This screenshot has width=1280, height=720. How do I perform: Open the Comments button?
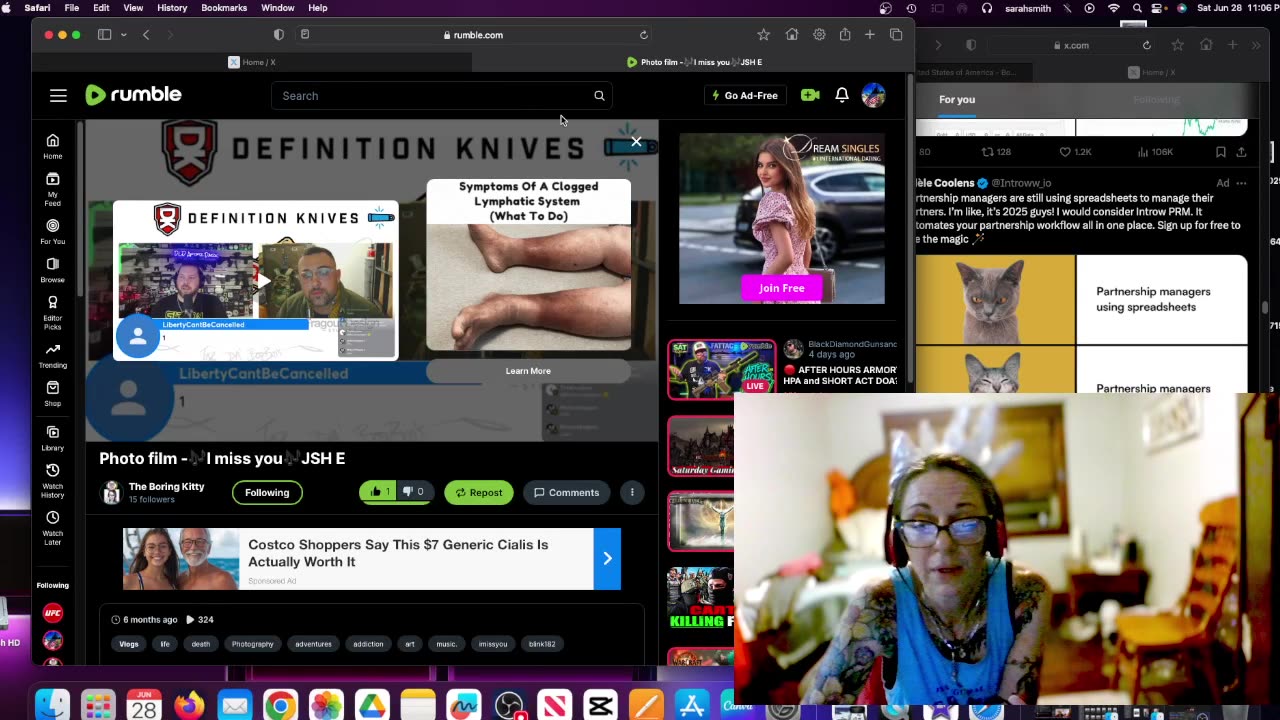566,492
